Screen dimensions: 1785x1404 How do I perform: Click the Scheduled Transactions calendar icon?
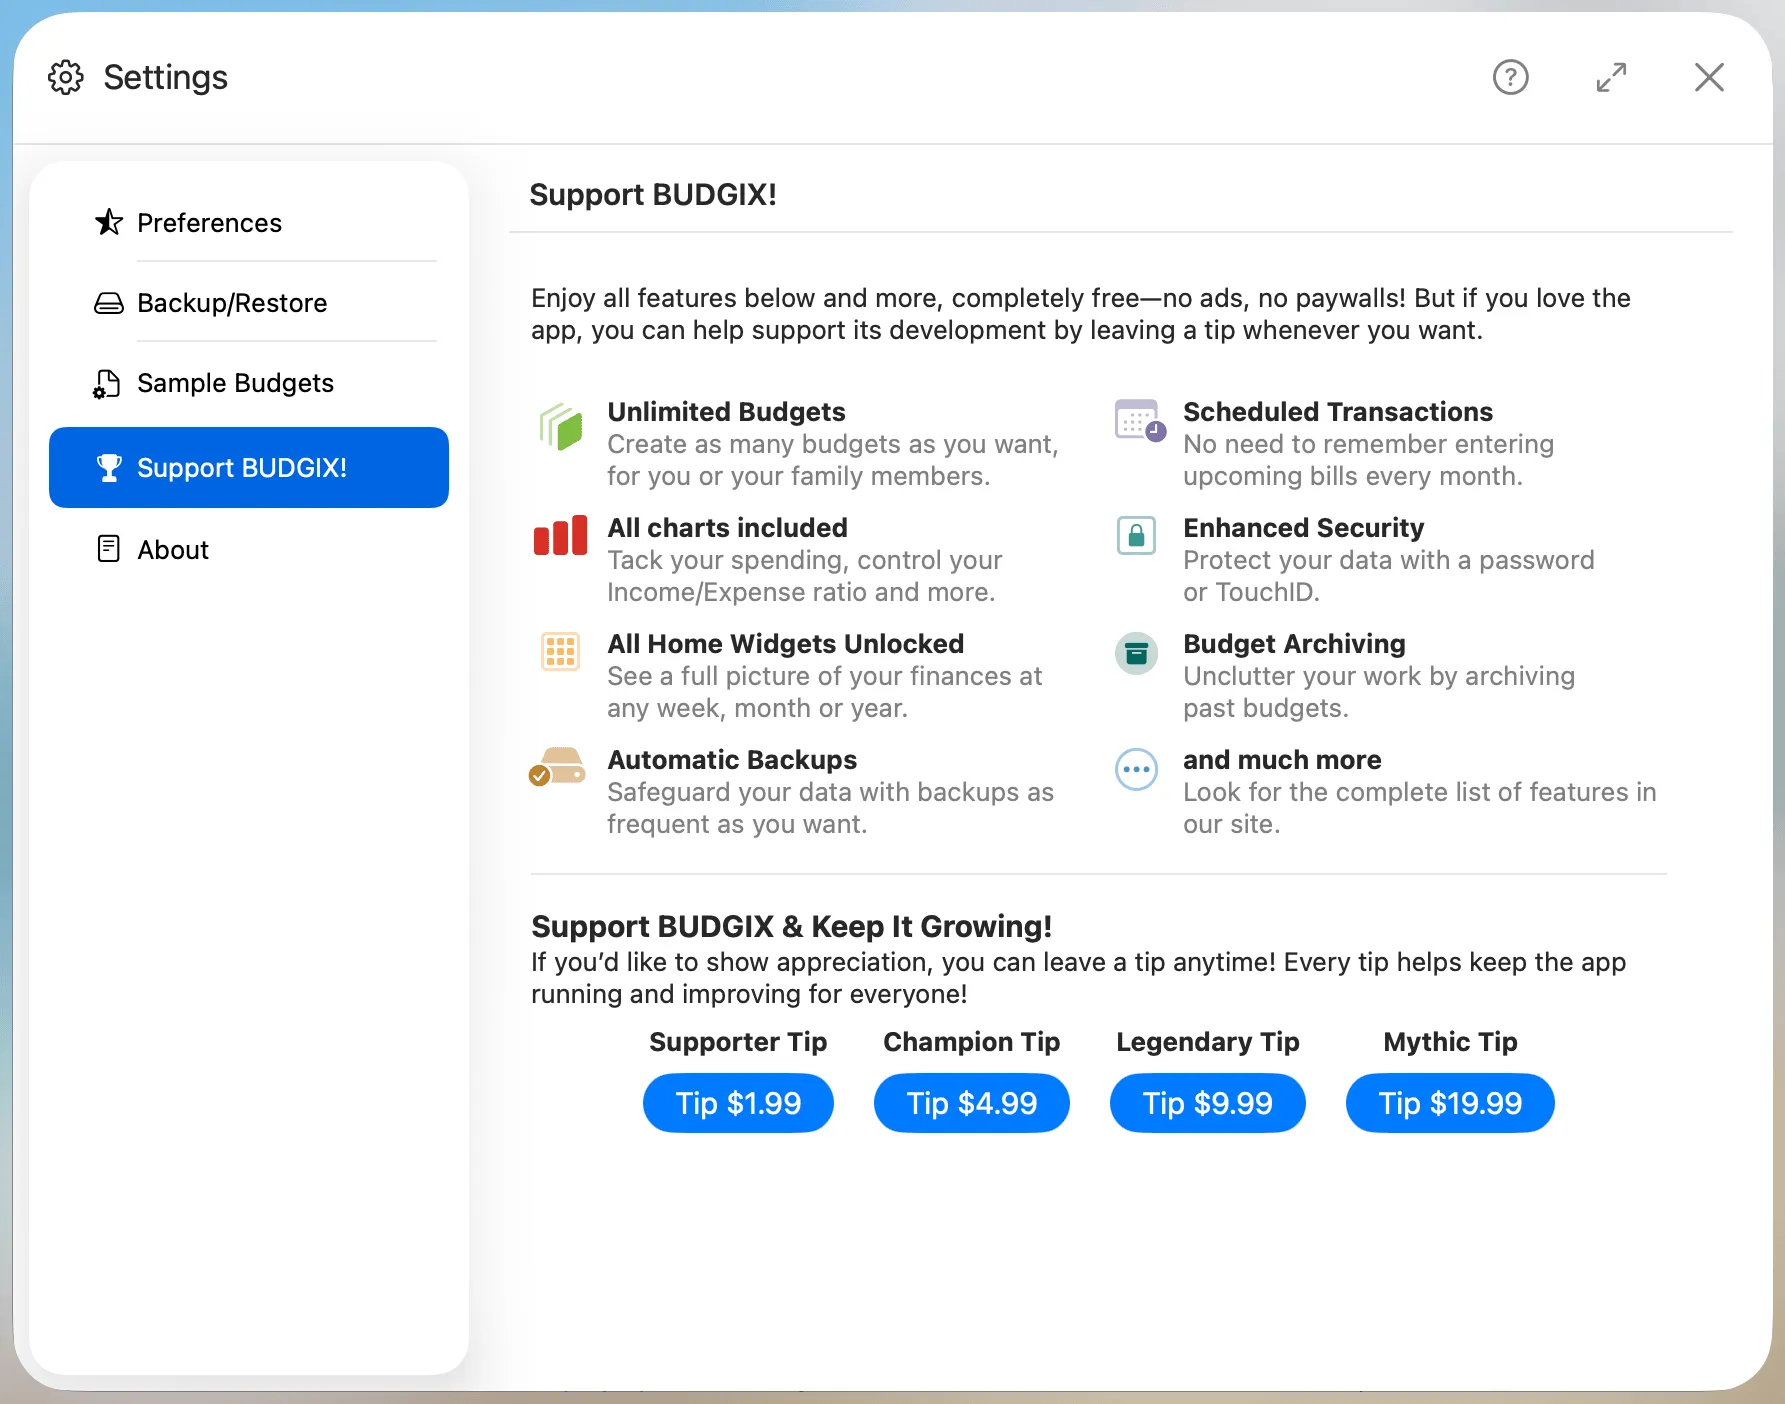click(1140, 421)
